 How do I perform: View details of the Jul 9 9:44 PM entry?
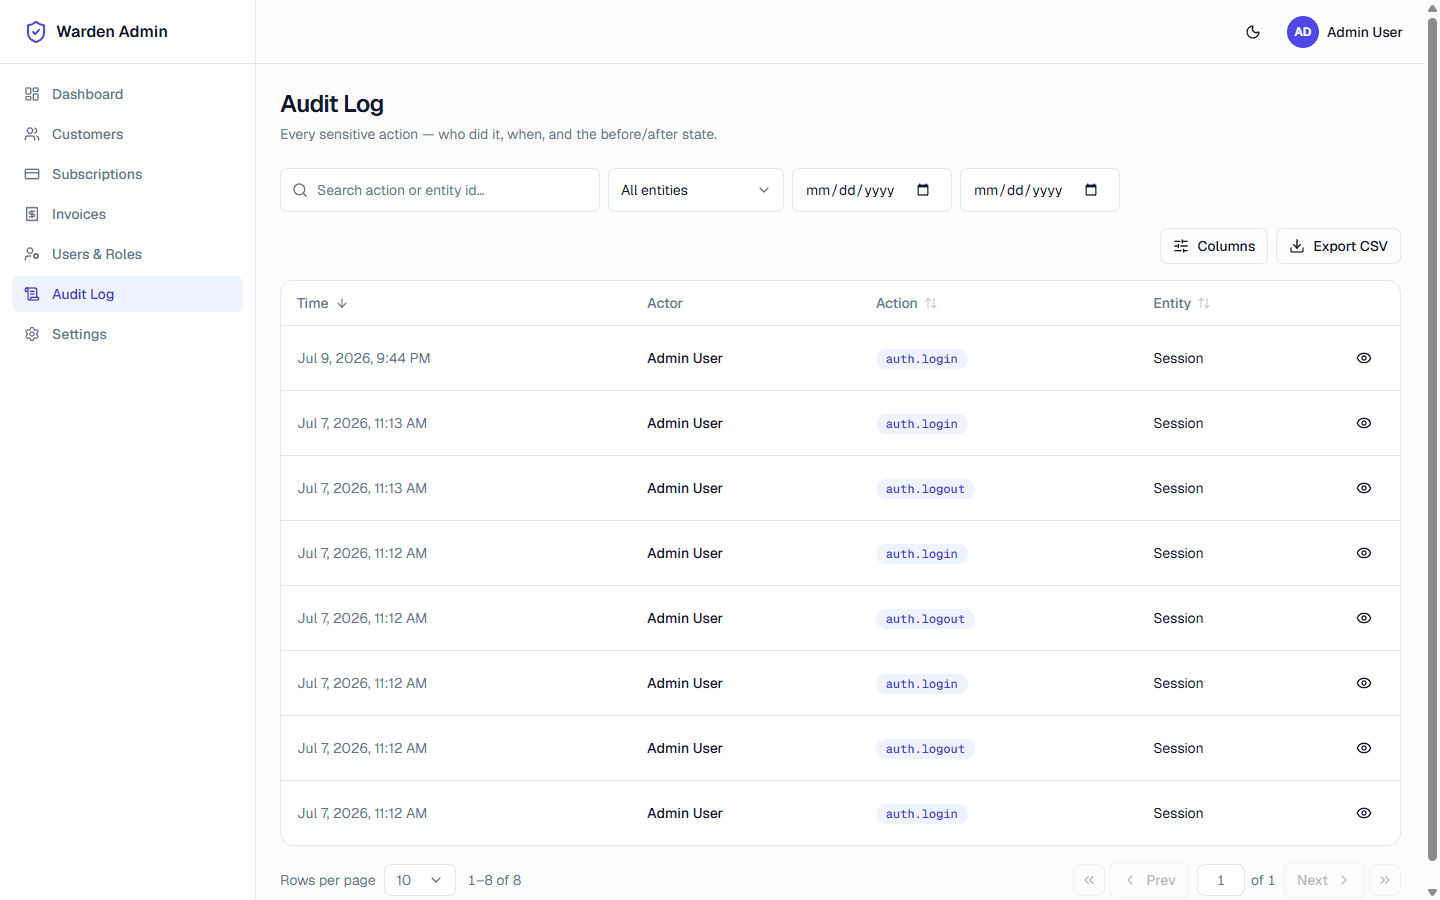click(x=1364, y=358)
